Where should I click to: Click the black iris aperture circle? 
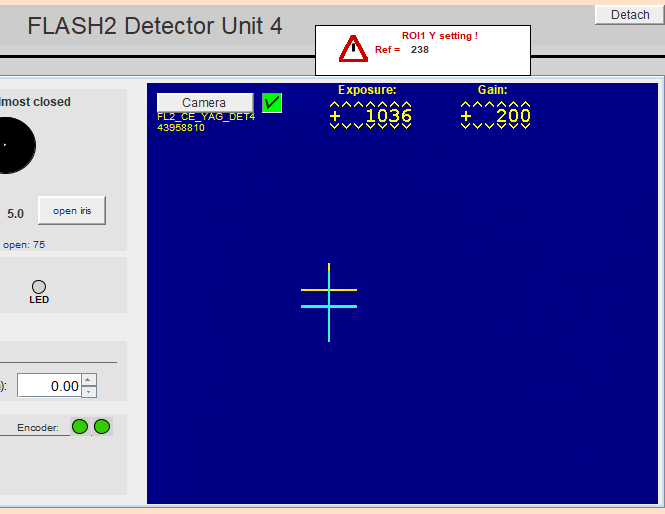pyautogui.click(x=15, y=145)
